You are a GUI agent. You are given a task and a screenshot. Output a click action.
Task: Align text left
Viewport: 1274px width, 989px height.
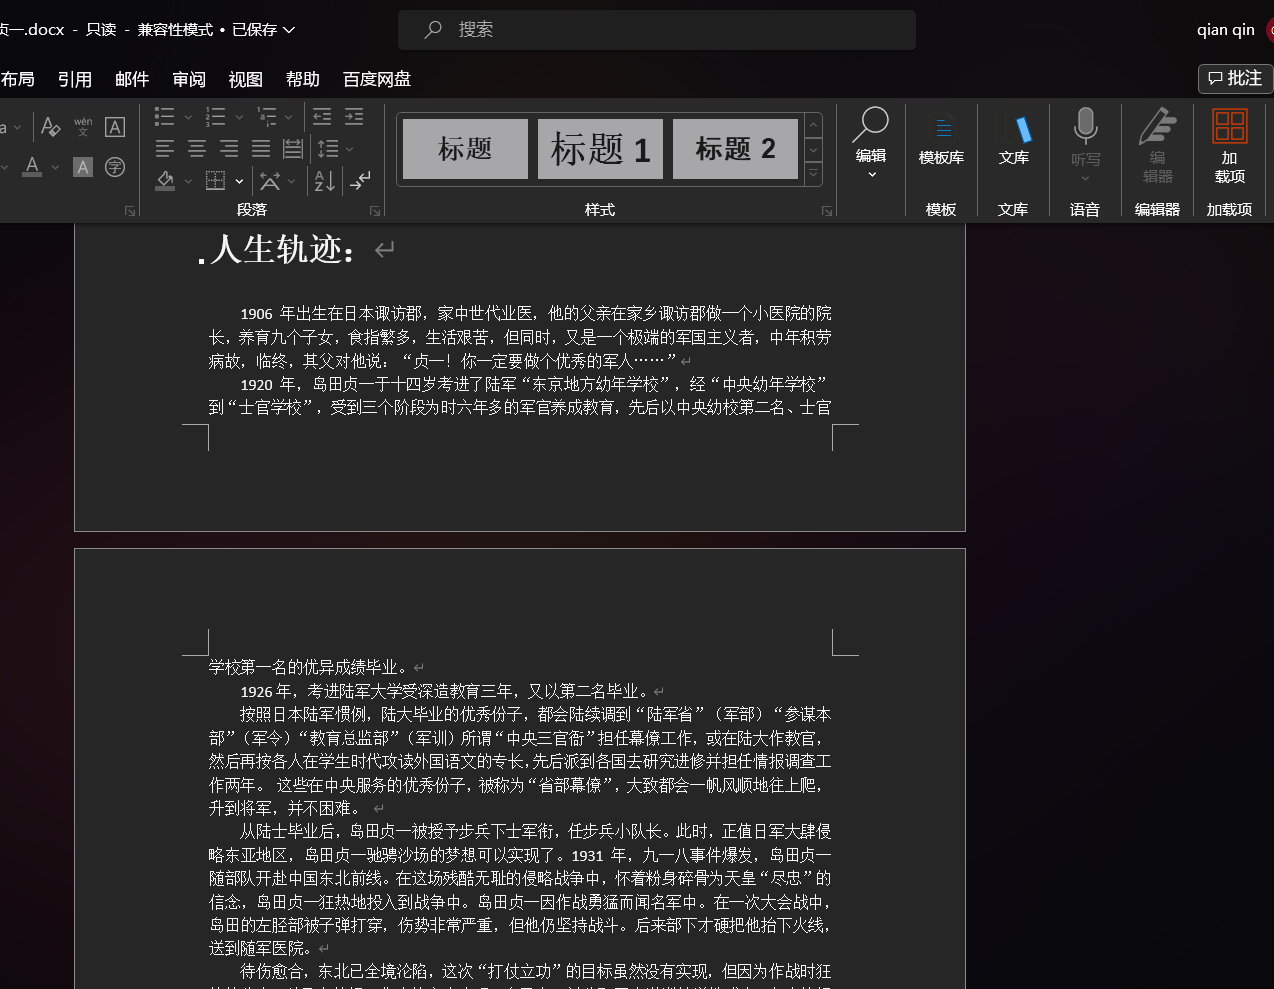point(165,149)
